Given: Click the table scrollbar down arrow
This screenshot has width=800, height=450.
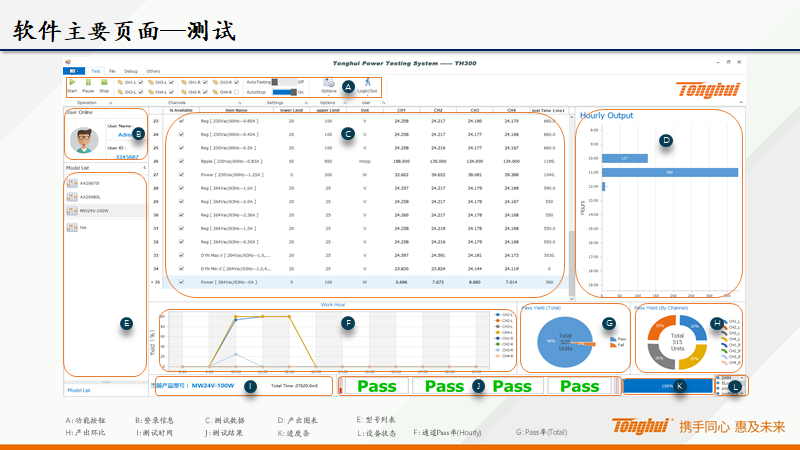Looking at the screenshot, I should coord(571,298).
